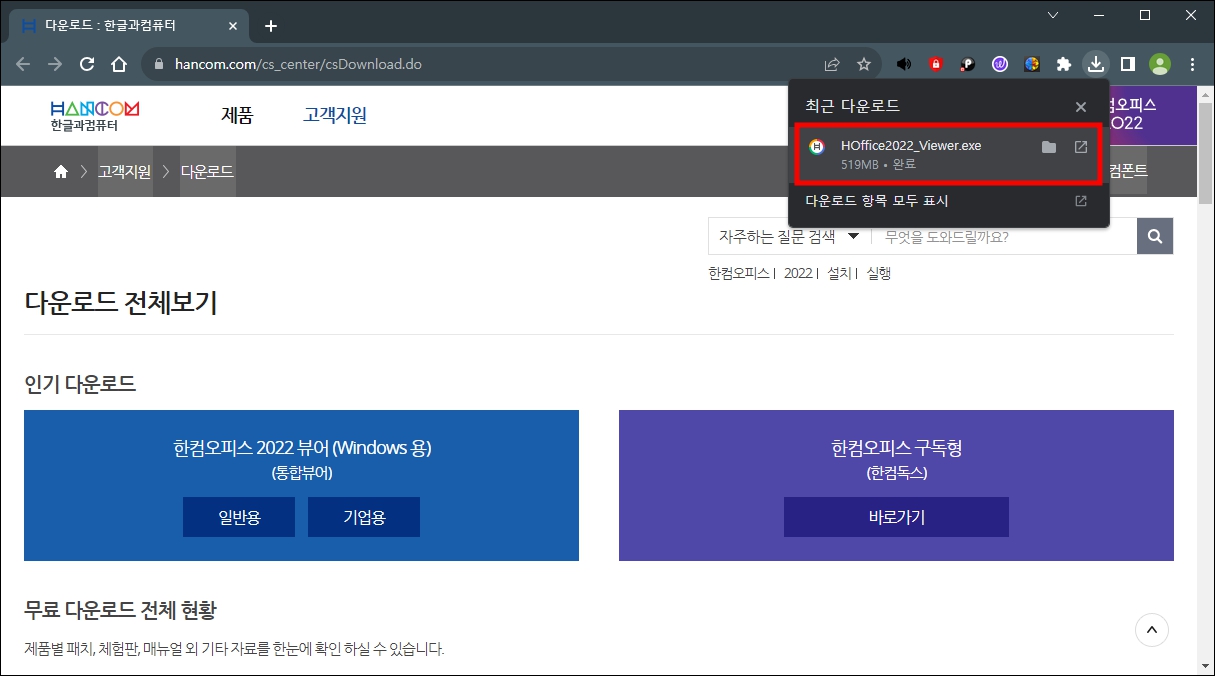Open the browser side panel

[1128, 64]
